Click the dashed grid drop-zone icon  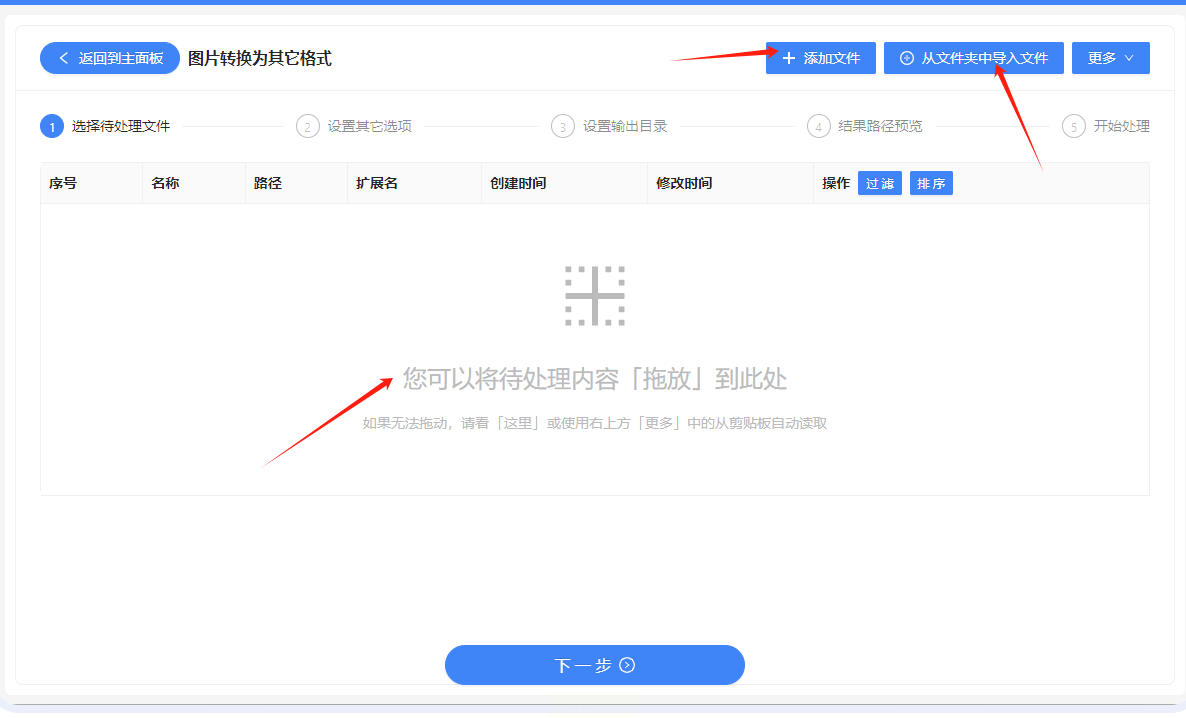click(595, 296)
